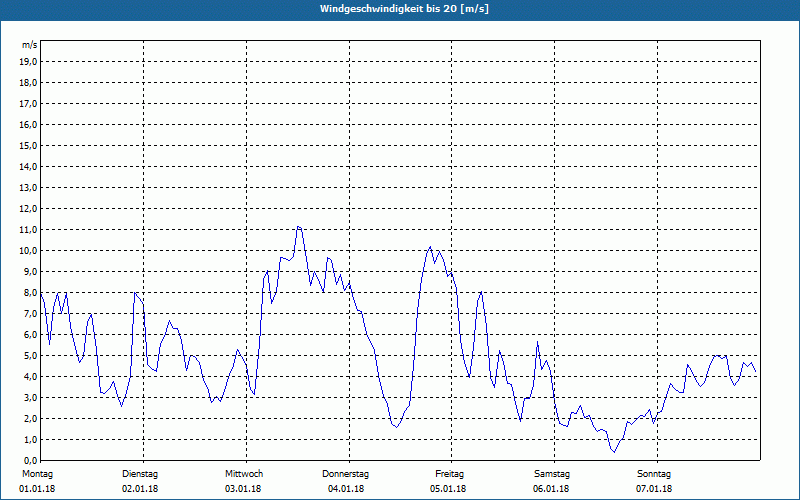Viewport: 800px width, 500px height.
Task: Select the 1,0 y-axis value
Action: (x=31, y=439)
